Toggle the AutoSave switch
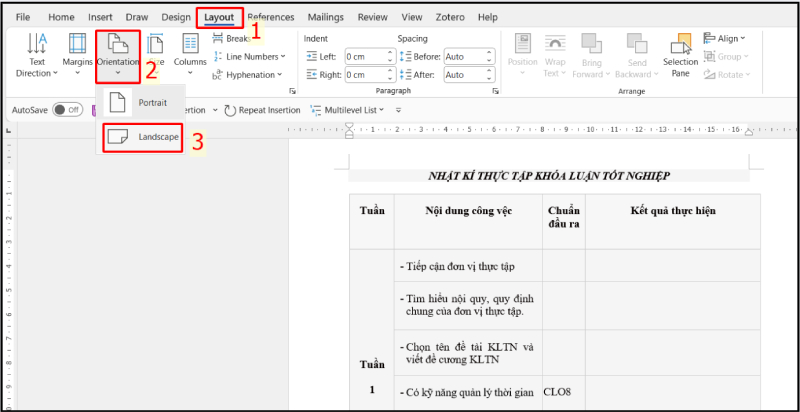 click(67, 110)
